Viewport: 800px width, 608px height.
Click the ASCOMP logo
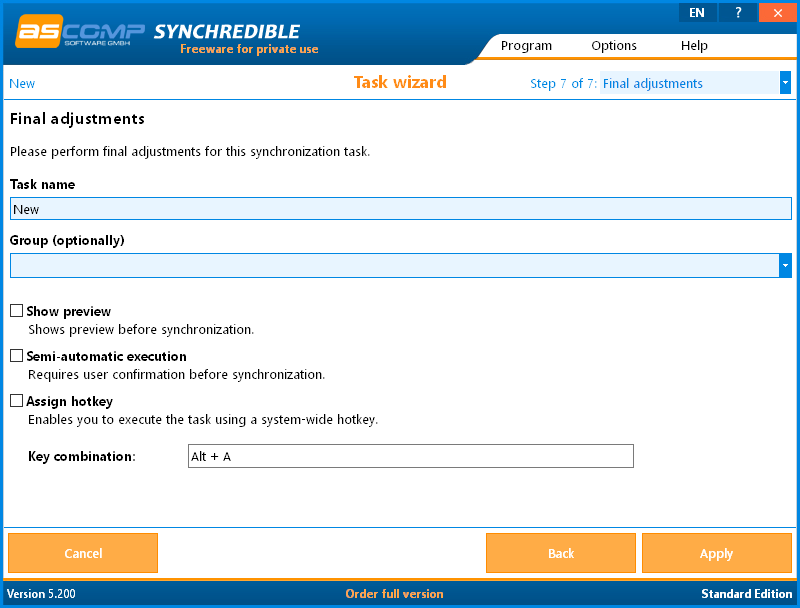(x=80, y=32)
